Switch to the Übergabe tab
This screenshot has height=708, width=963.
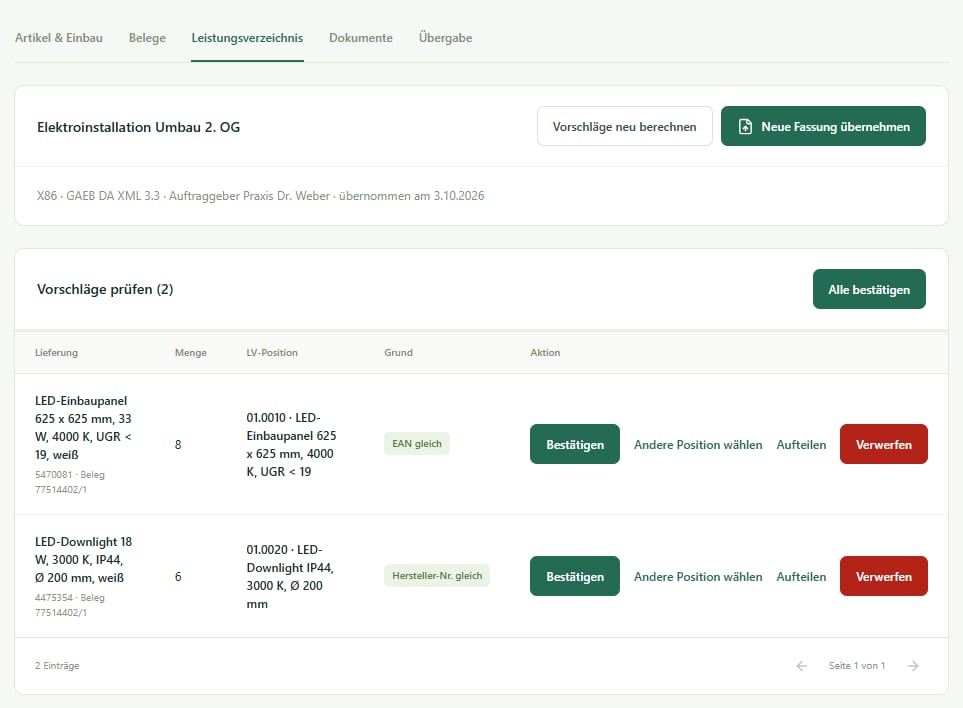point(445,37)
